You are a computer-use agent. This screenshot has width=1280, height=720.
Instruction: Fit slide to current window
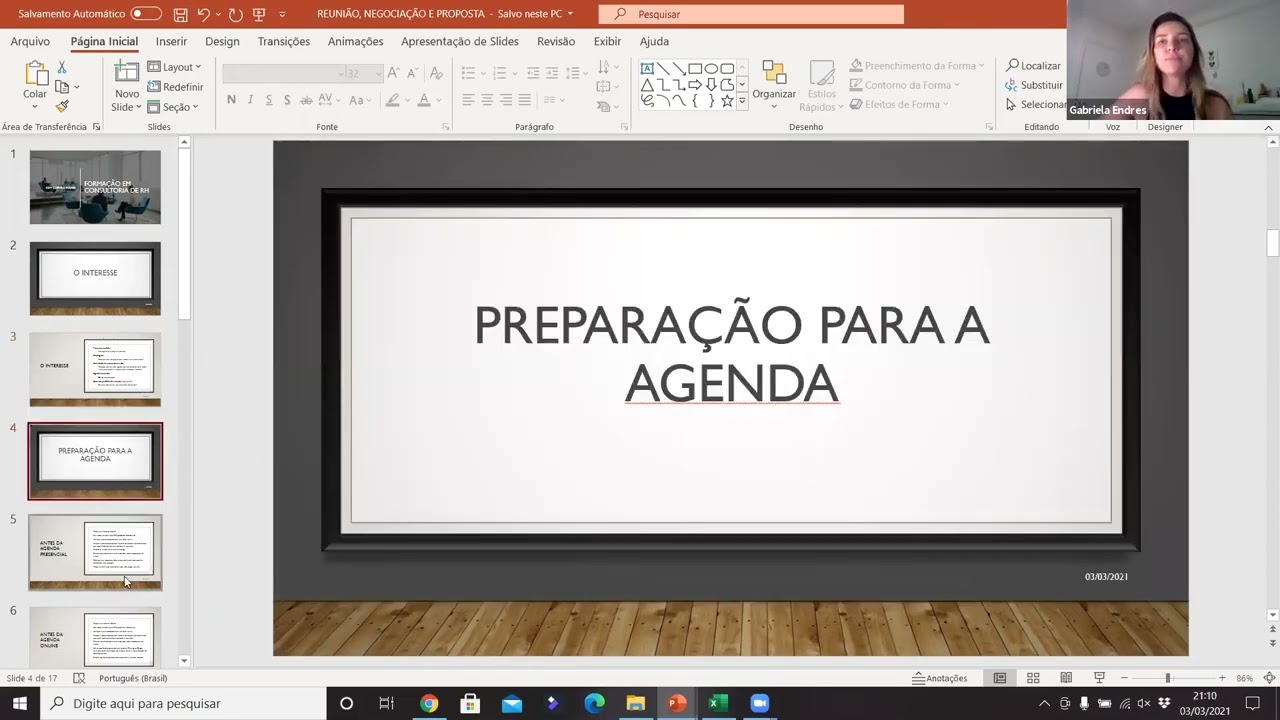click(1269, 678)
